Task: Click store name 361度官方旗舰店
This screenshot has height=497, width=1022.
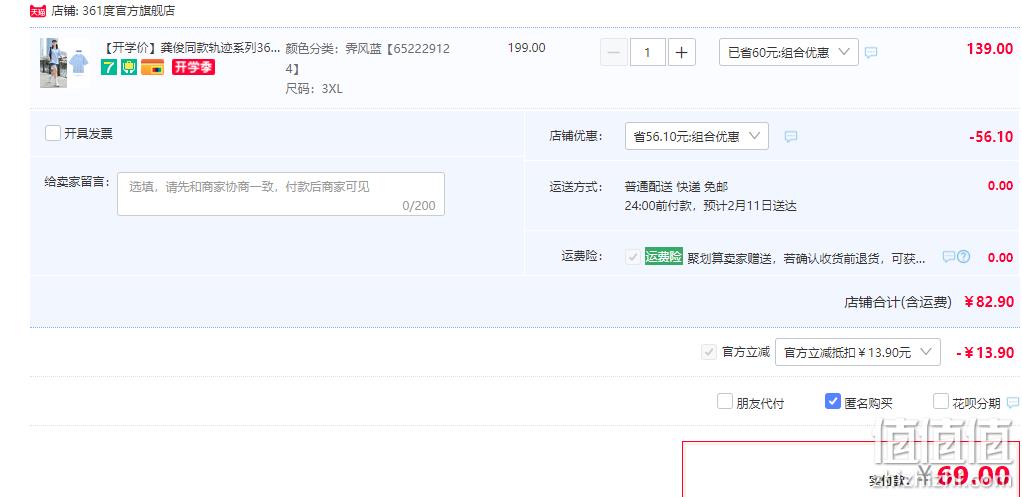Action: click(128, 11)
